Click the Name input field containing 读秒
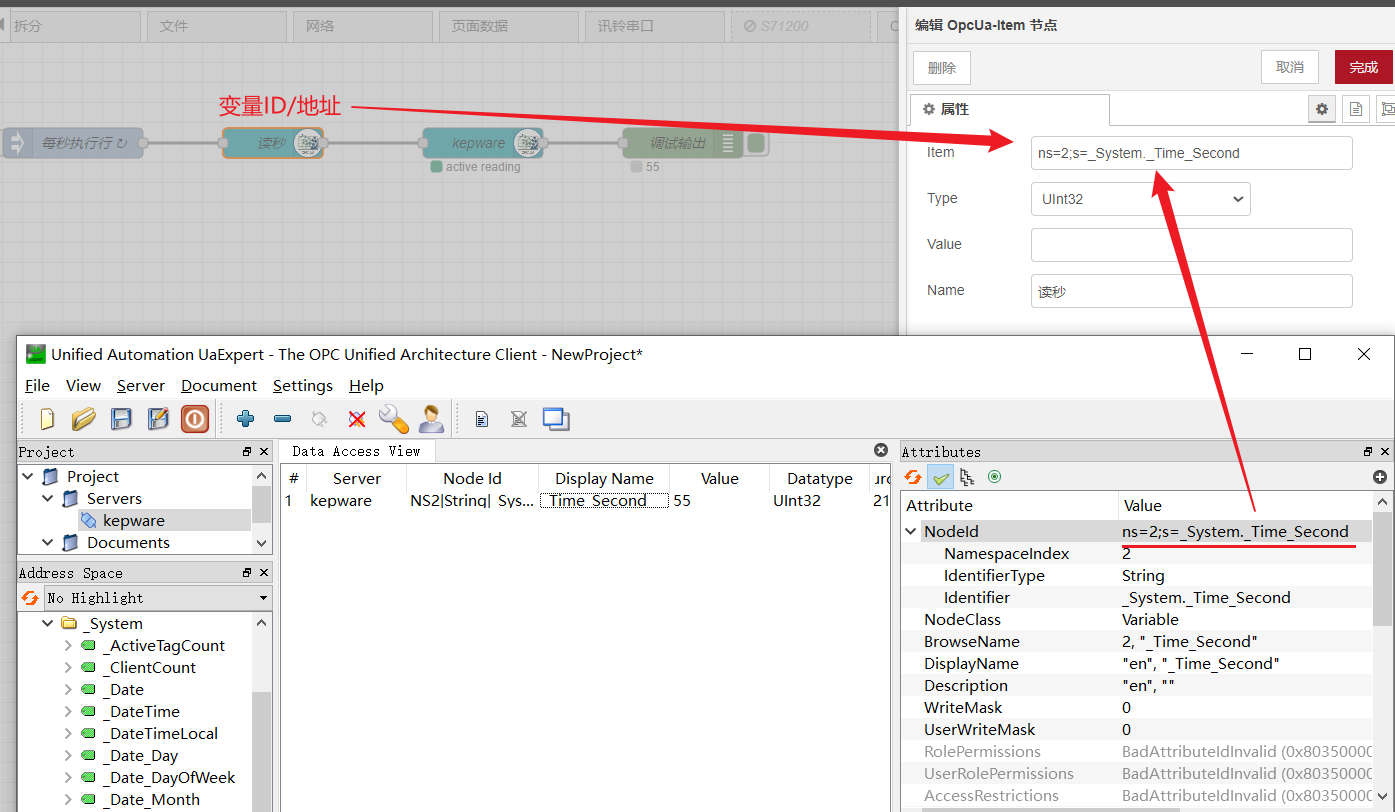Screen dimensions: 1395x812 [1191, 291]
